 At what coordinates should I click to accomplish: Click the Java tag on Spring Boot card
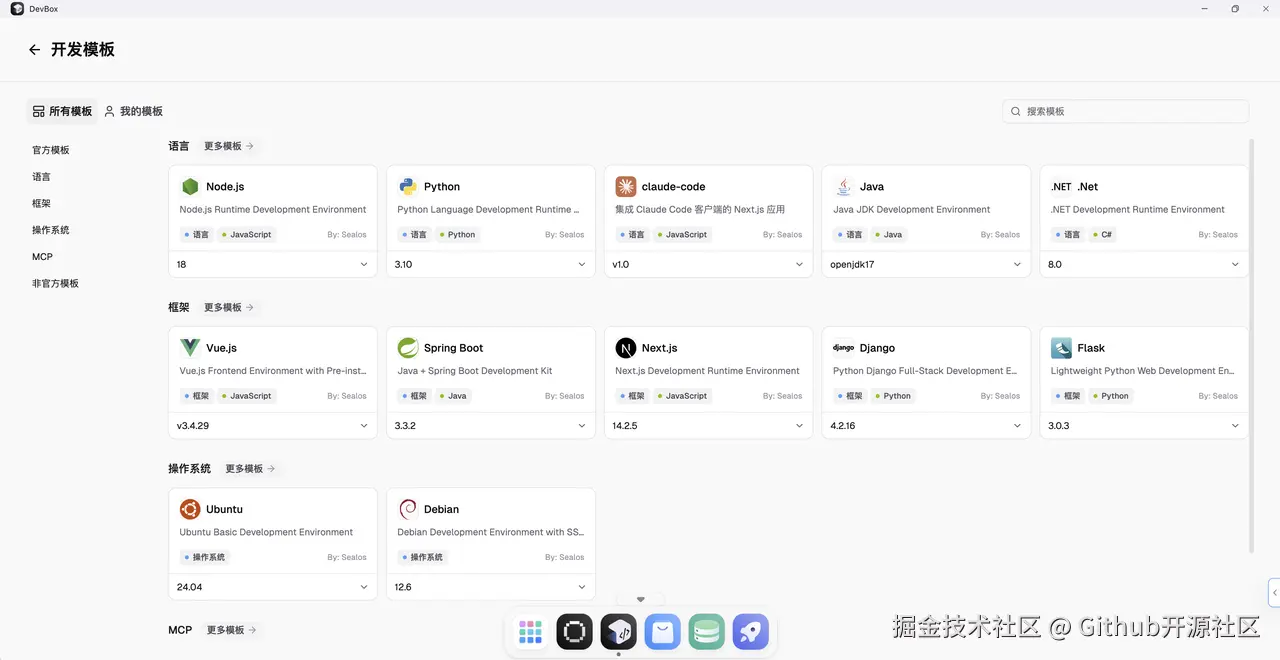tap(452, 396)
